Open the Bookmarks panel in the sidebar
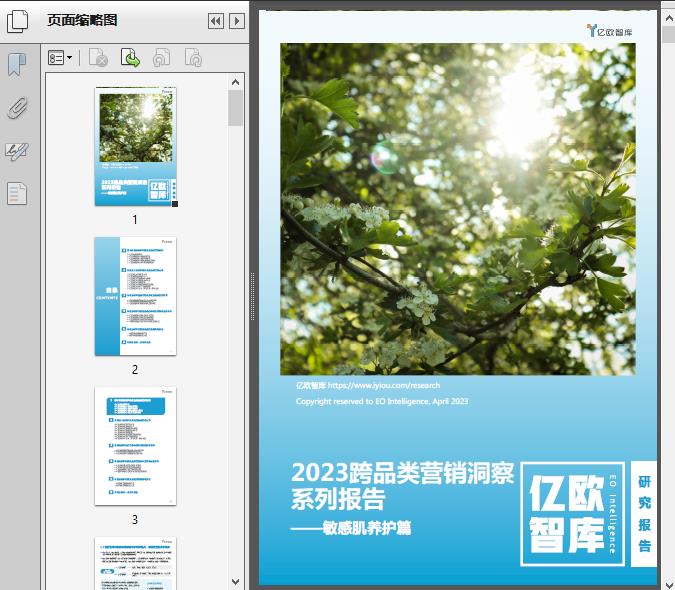Viewport: 675px width, 590px height. pos(17,65)
